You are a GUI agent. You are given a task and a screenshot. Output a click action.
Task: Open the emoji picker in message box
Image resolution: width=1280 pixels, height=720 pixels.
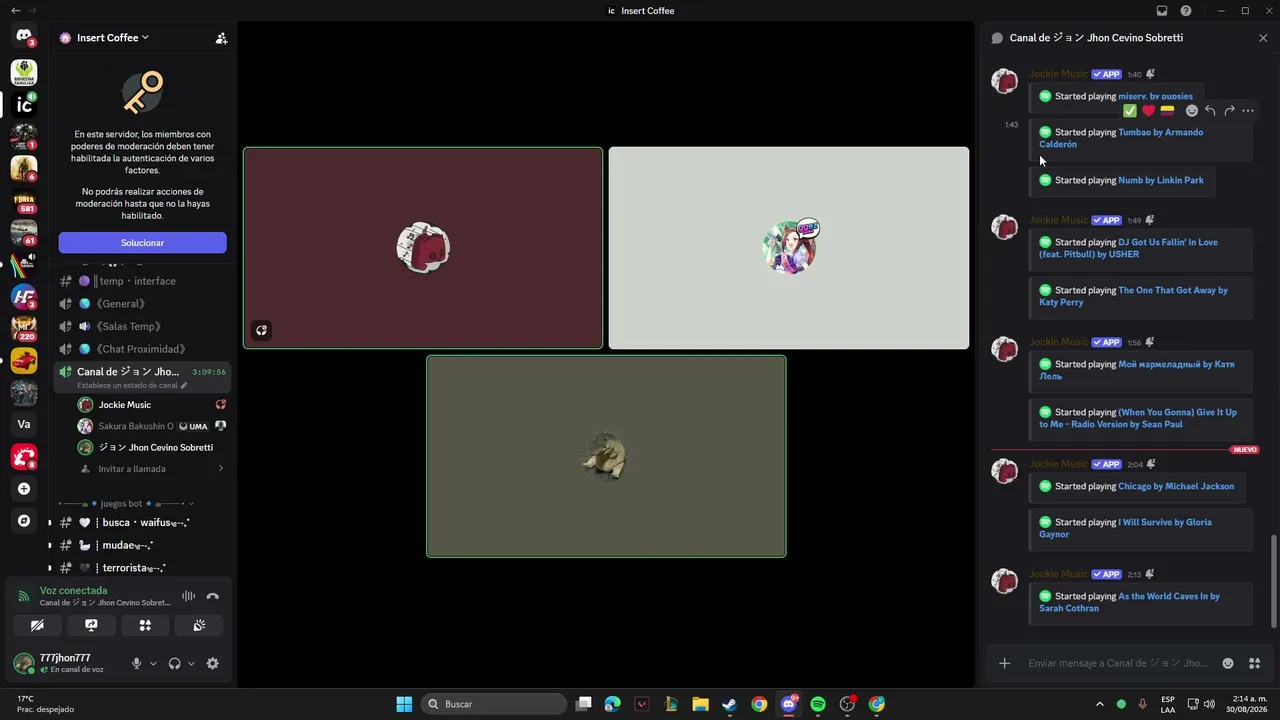pos(1228,663)
